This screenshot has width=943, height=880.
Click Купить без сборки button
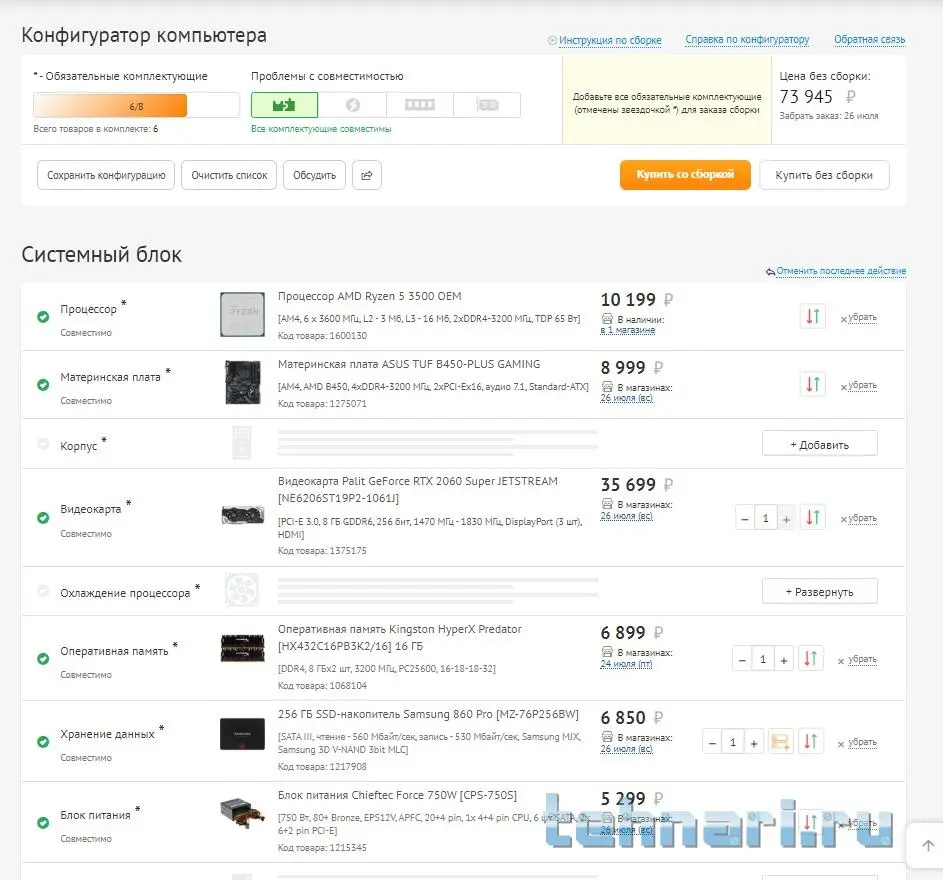click(x=824, y=175)
